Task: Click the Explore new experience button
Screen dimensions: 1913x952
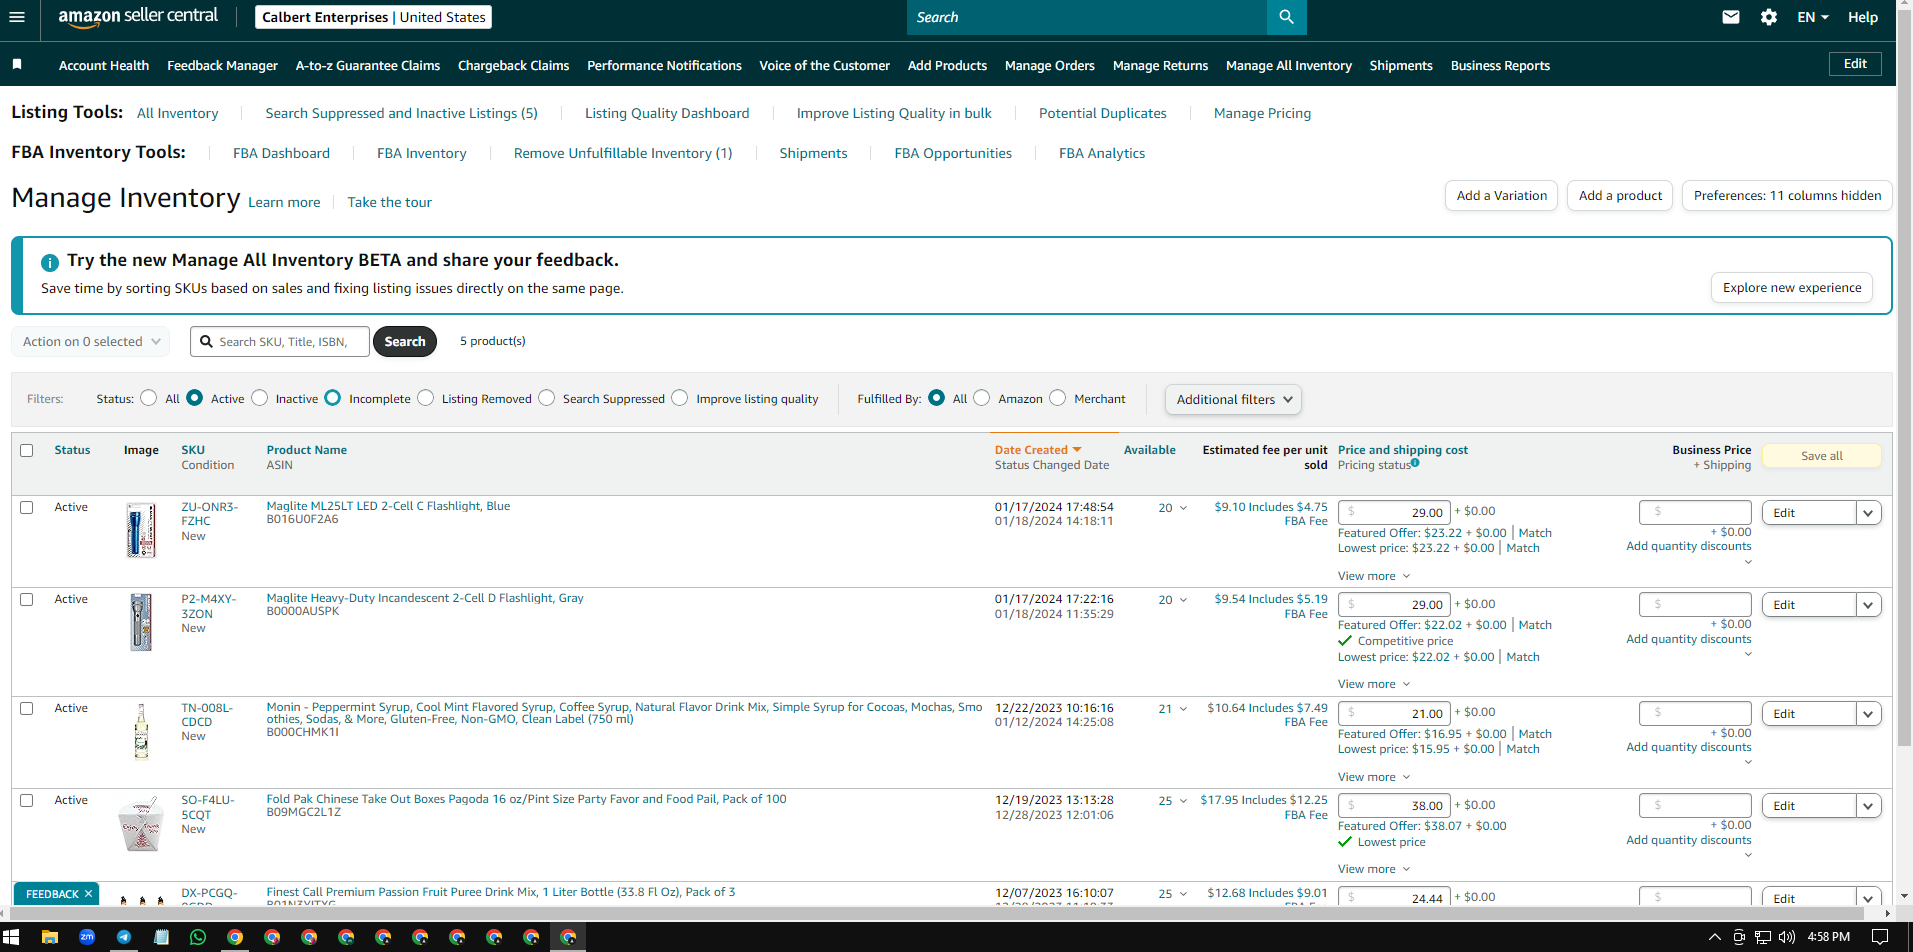Action: pyautogui.click(x=1792, y=288)
